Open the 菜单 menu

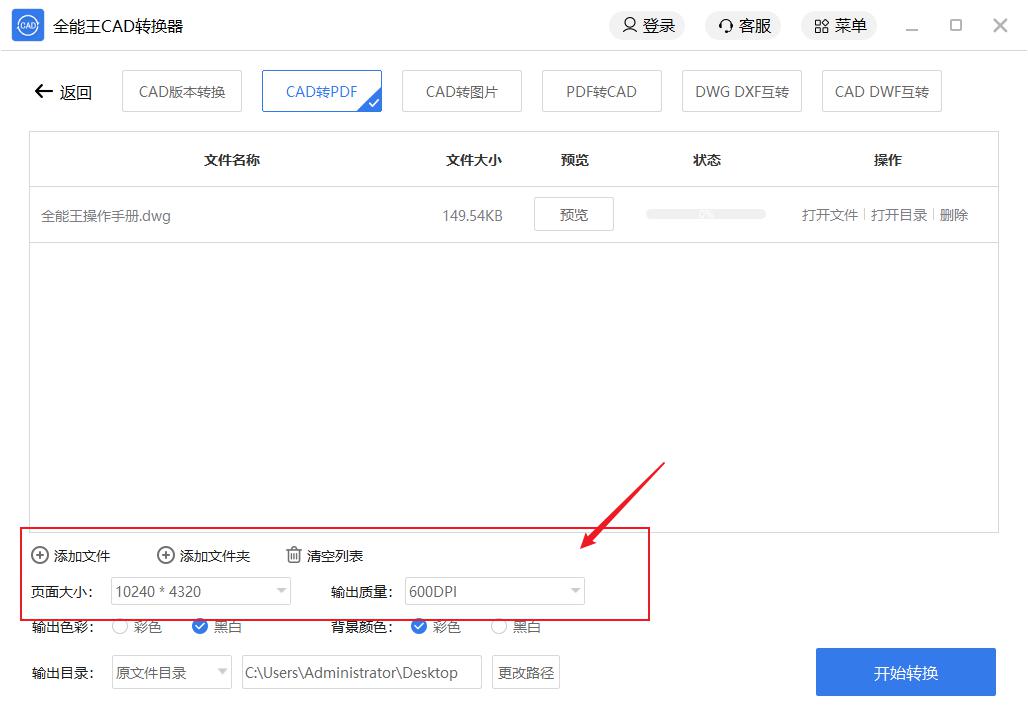[x=840, y=26]
